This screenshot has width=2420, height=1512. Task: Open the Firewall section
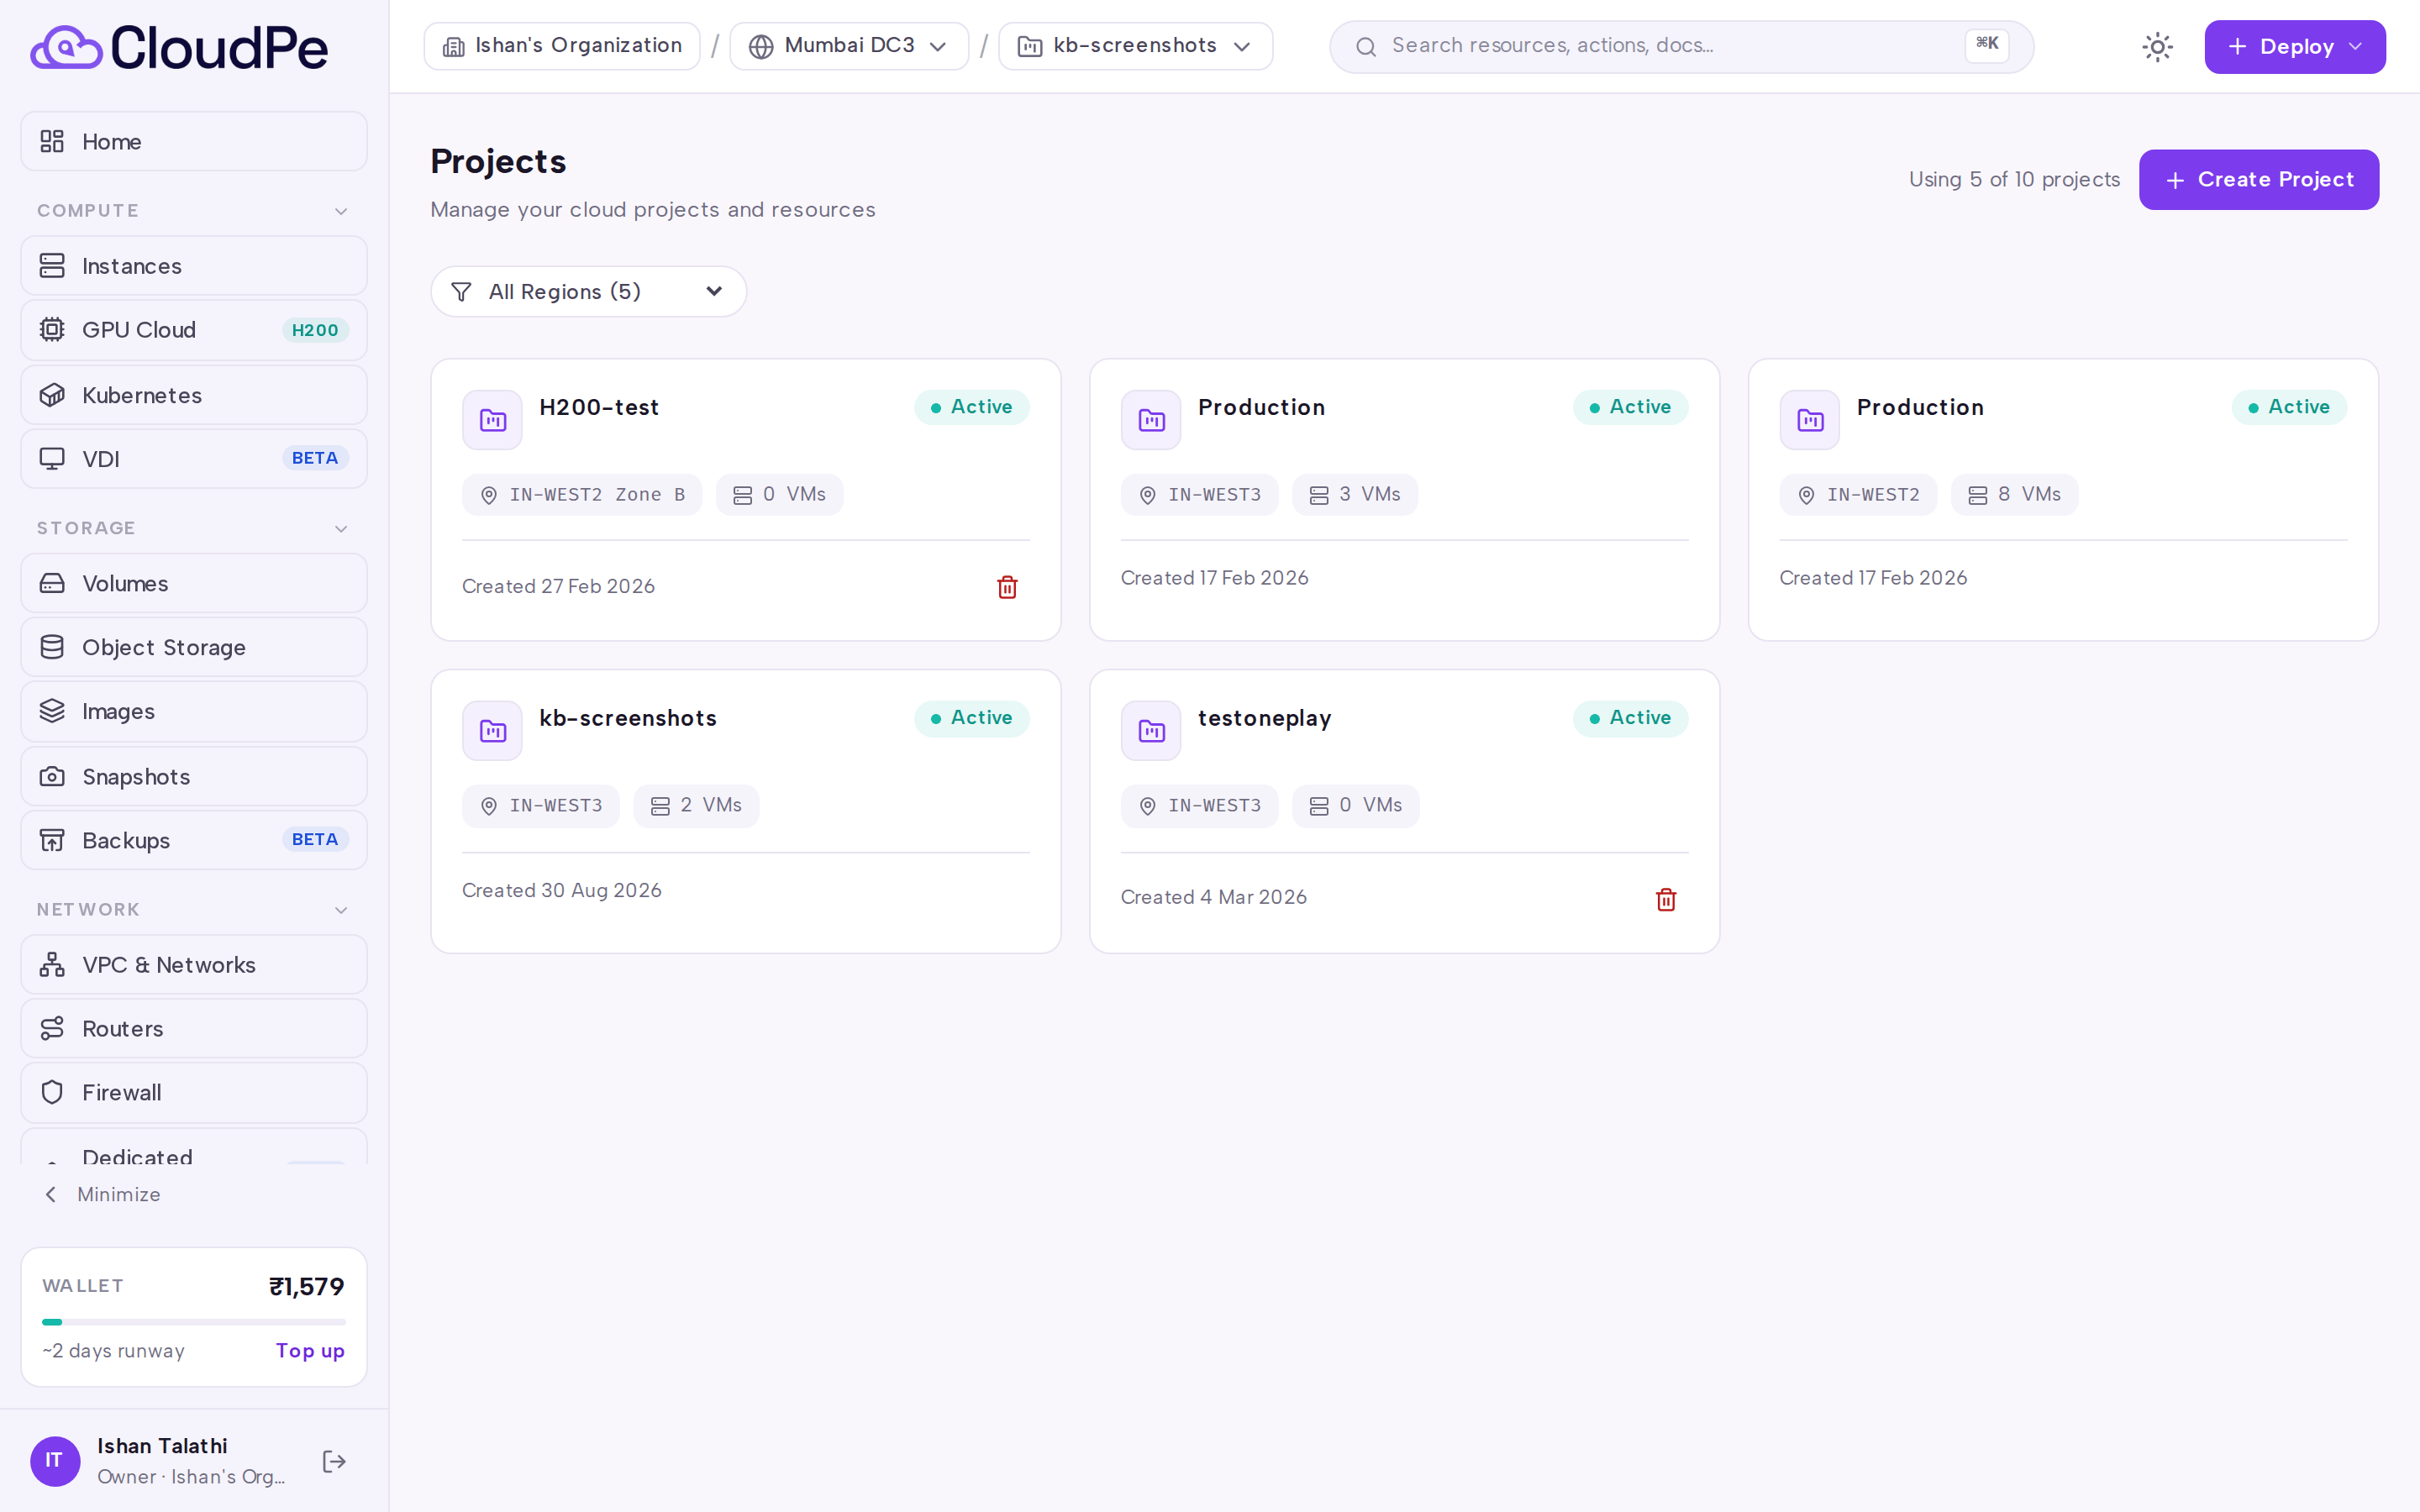[194, 1092]
